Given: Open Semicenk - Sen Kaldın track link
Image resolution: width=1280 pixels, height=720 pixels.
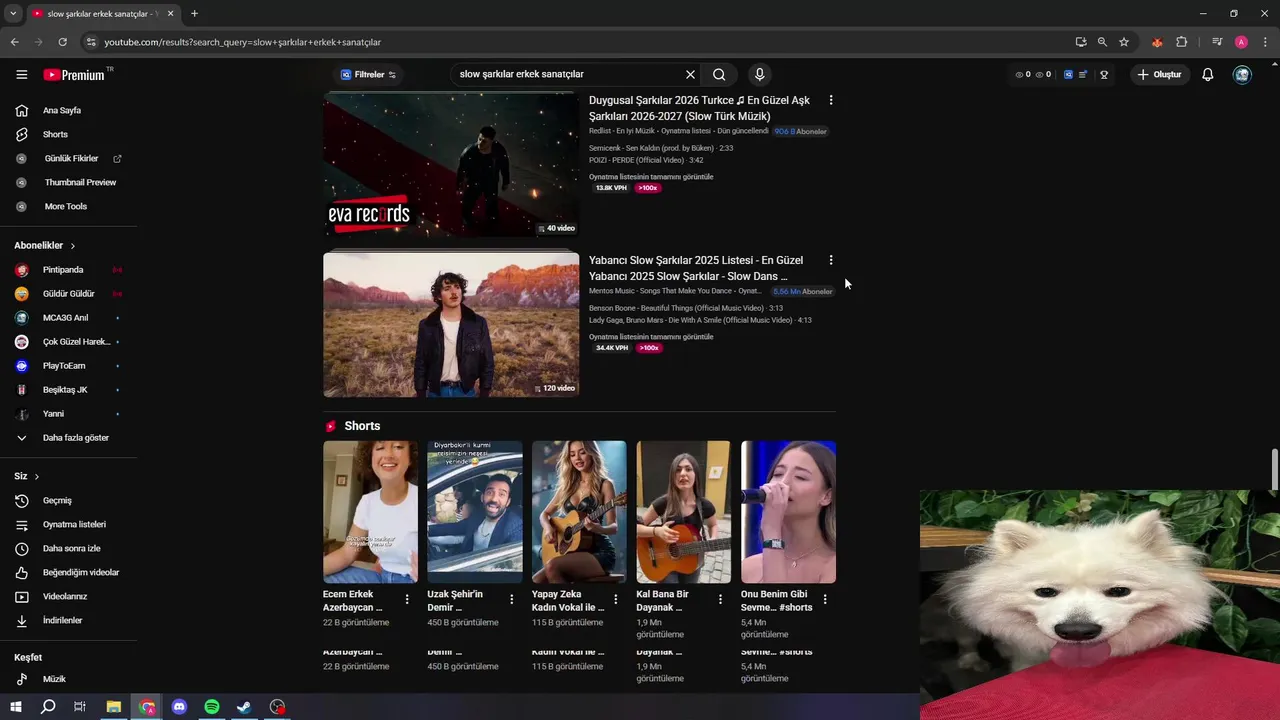Looking at the screenshot, I should 661,148.
